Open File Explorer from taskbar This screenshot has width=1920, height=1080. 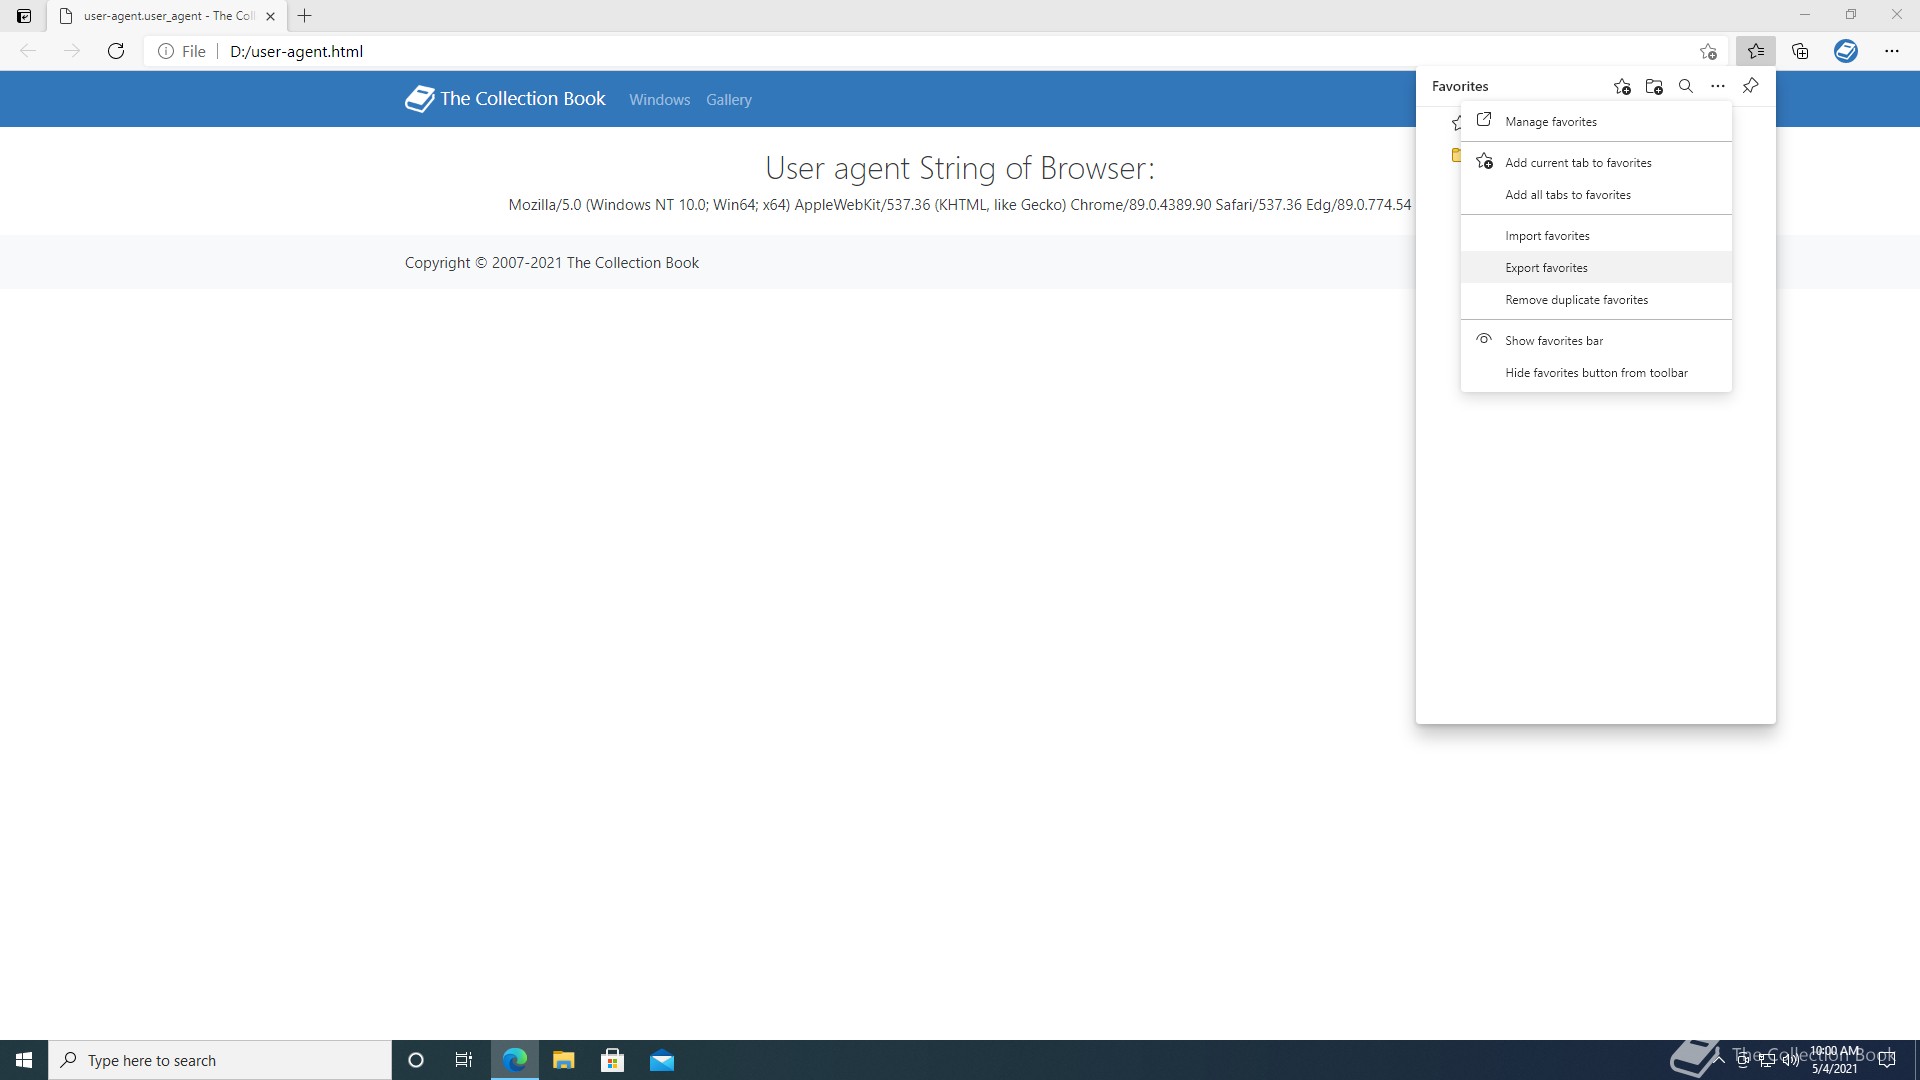coord(563,1060)
